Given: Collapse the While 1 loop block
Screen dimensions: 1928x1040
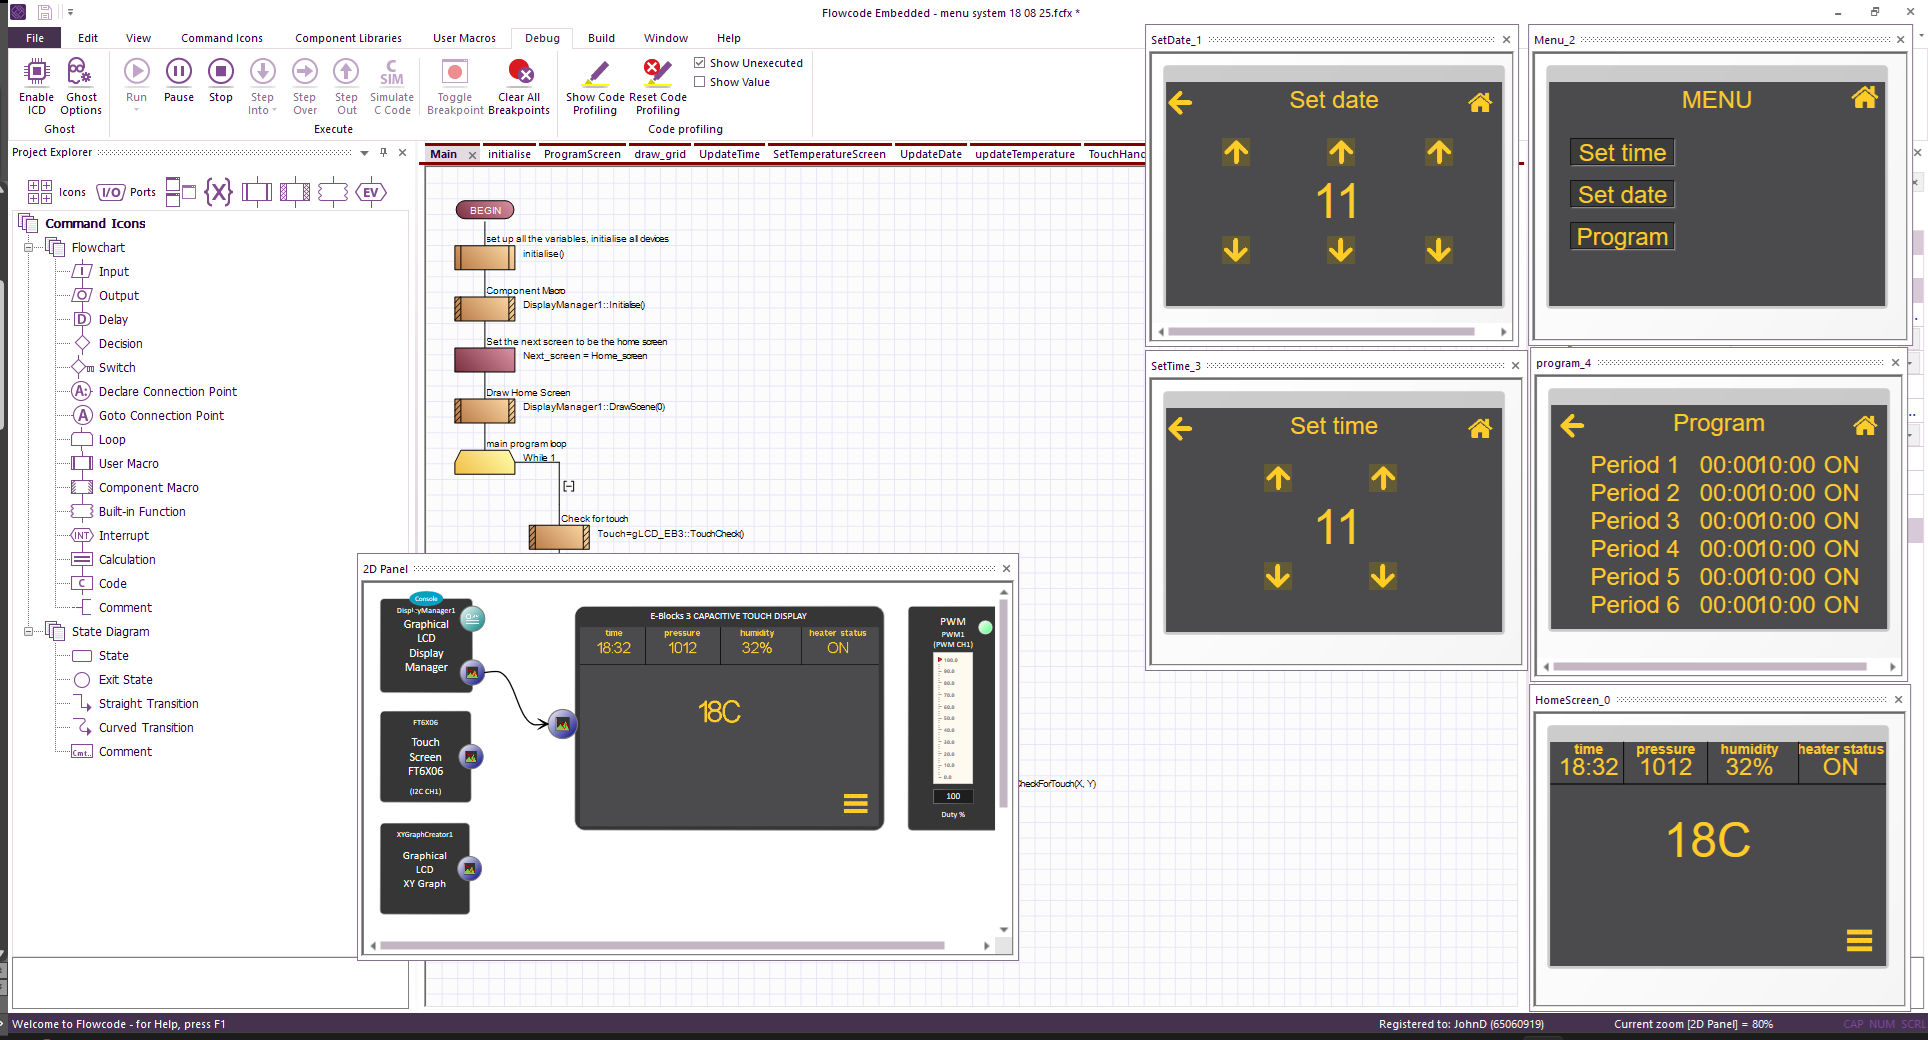Looking at the screenshot, I should point(568,486).
